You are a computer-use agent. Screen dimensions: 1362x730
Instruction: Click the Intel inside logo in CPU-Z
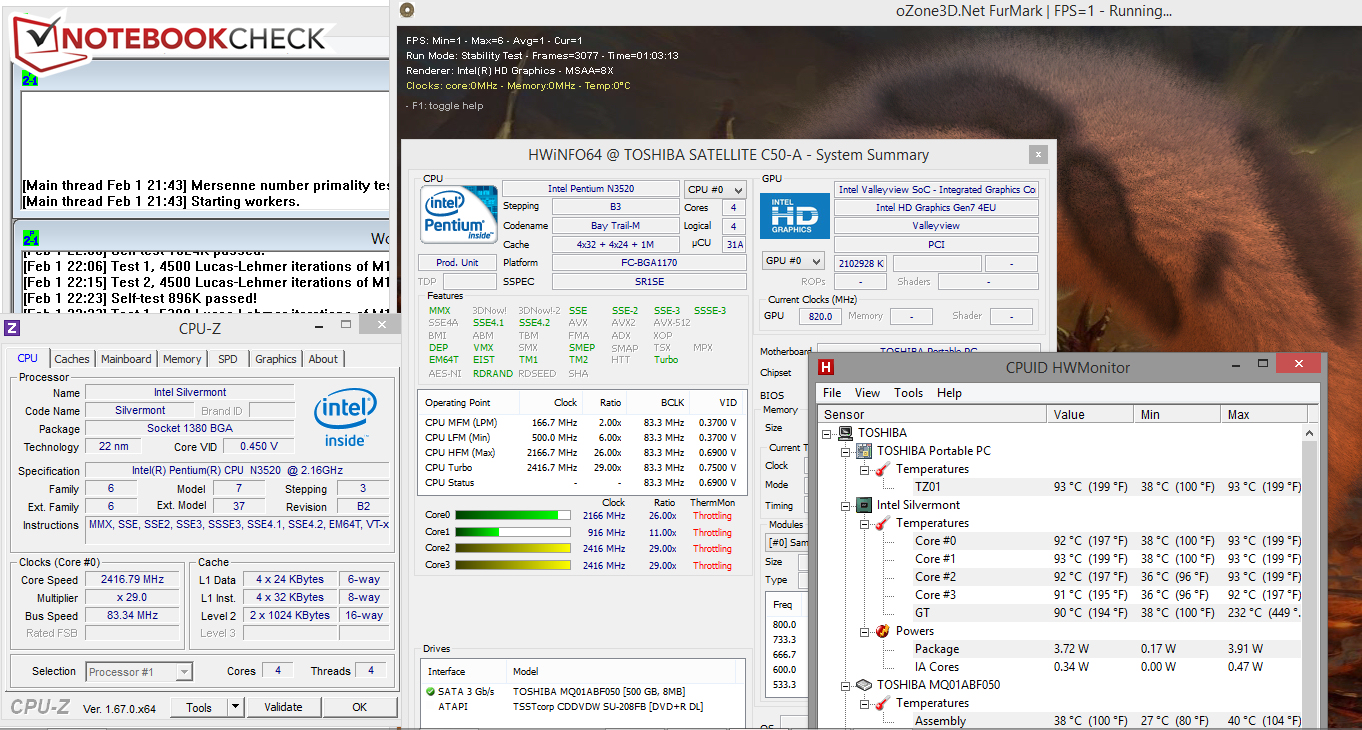coord(345,419)
